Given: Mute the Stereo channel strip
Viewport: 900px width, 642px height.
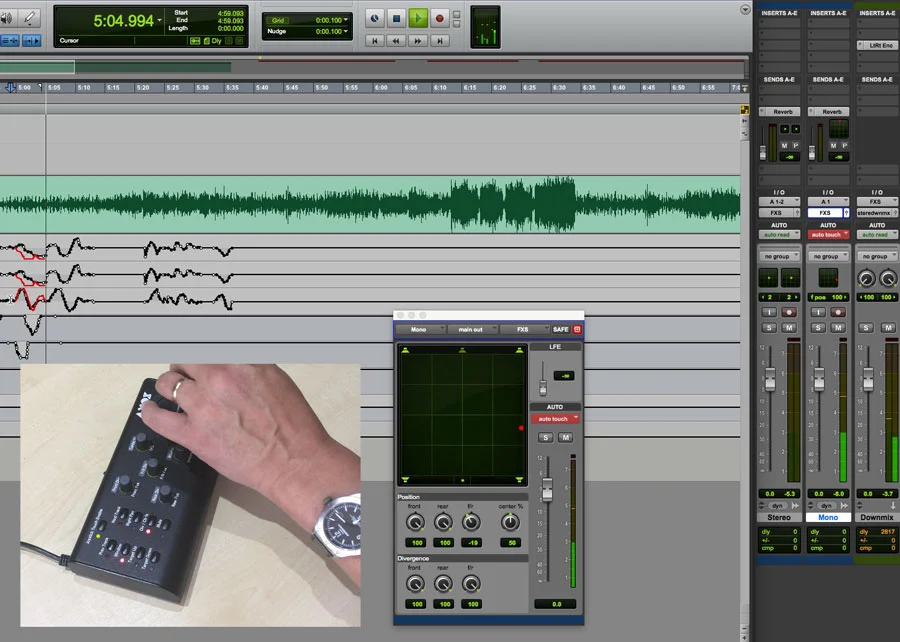Looking at the screenshot, I should pyautogui.click(x=789, y=325).
